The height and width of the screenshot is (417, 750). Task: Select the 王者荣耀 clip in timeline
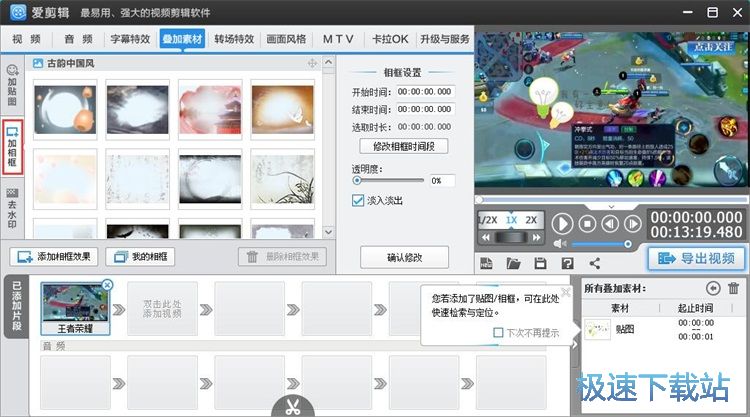point(75,308)
